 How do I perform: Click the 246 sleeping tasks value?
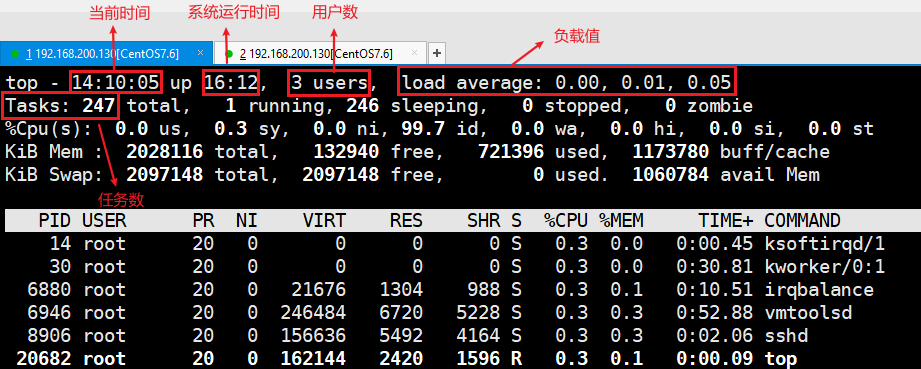pos(362,106)
